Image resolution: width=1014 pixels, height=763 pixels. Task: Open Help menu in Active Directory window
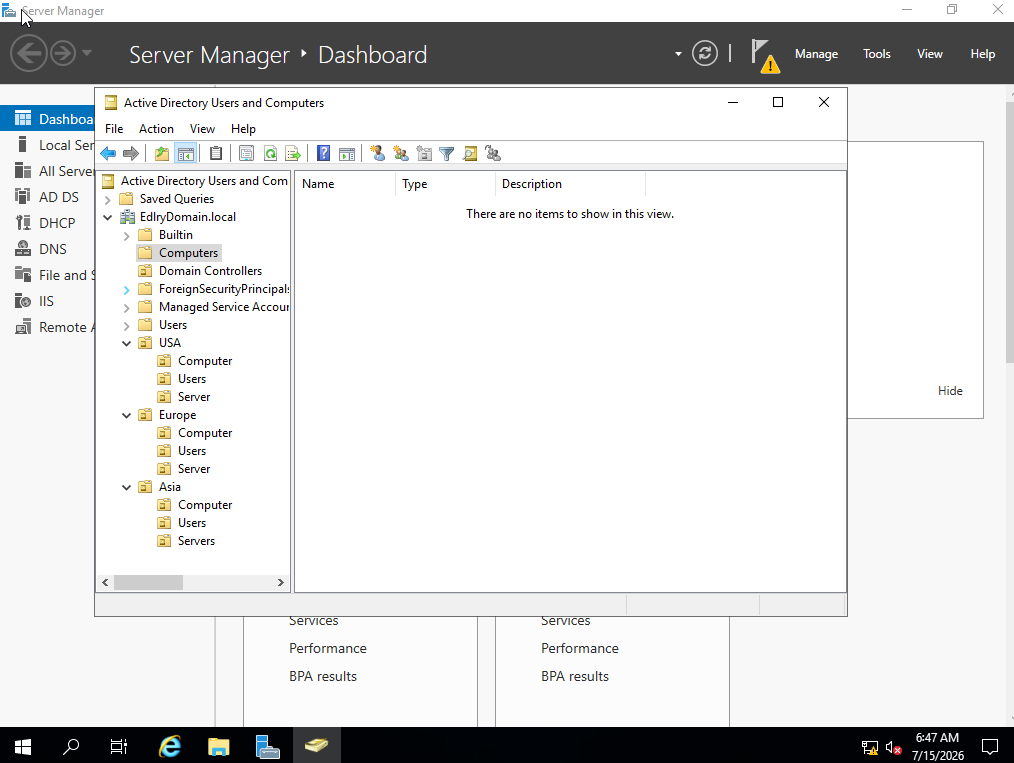click(243, 129)
